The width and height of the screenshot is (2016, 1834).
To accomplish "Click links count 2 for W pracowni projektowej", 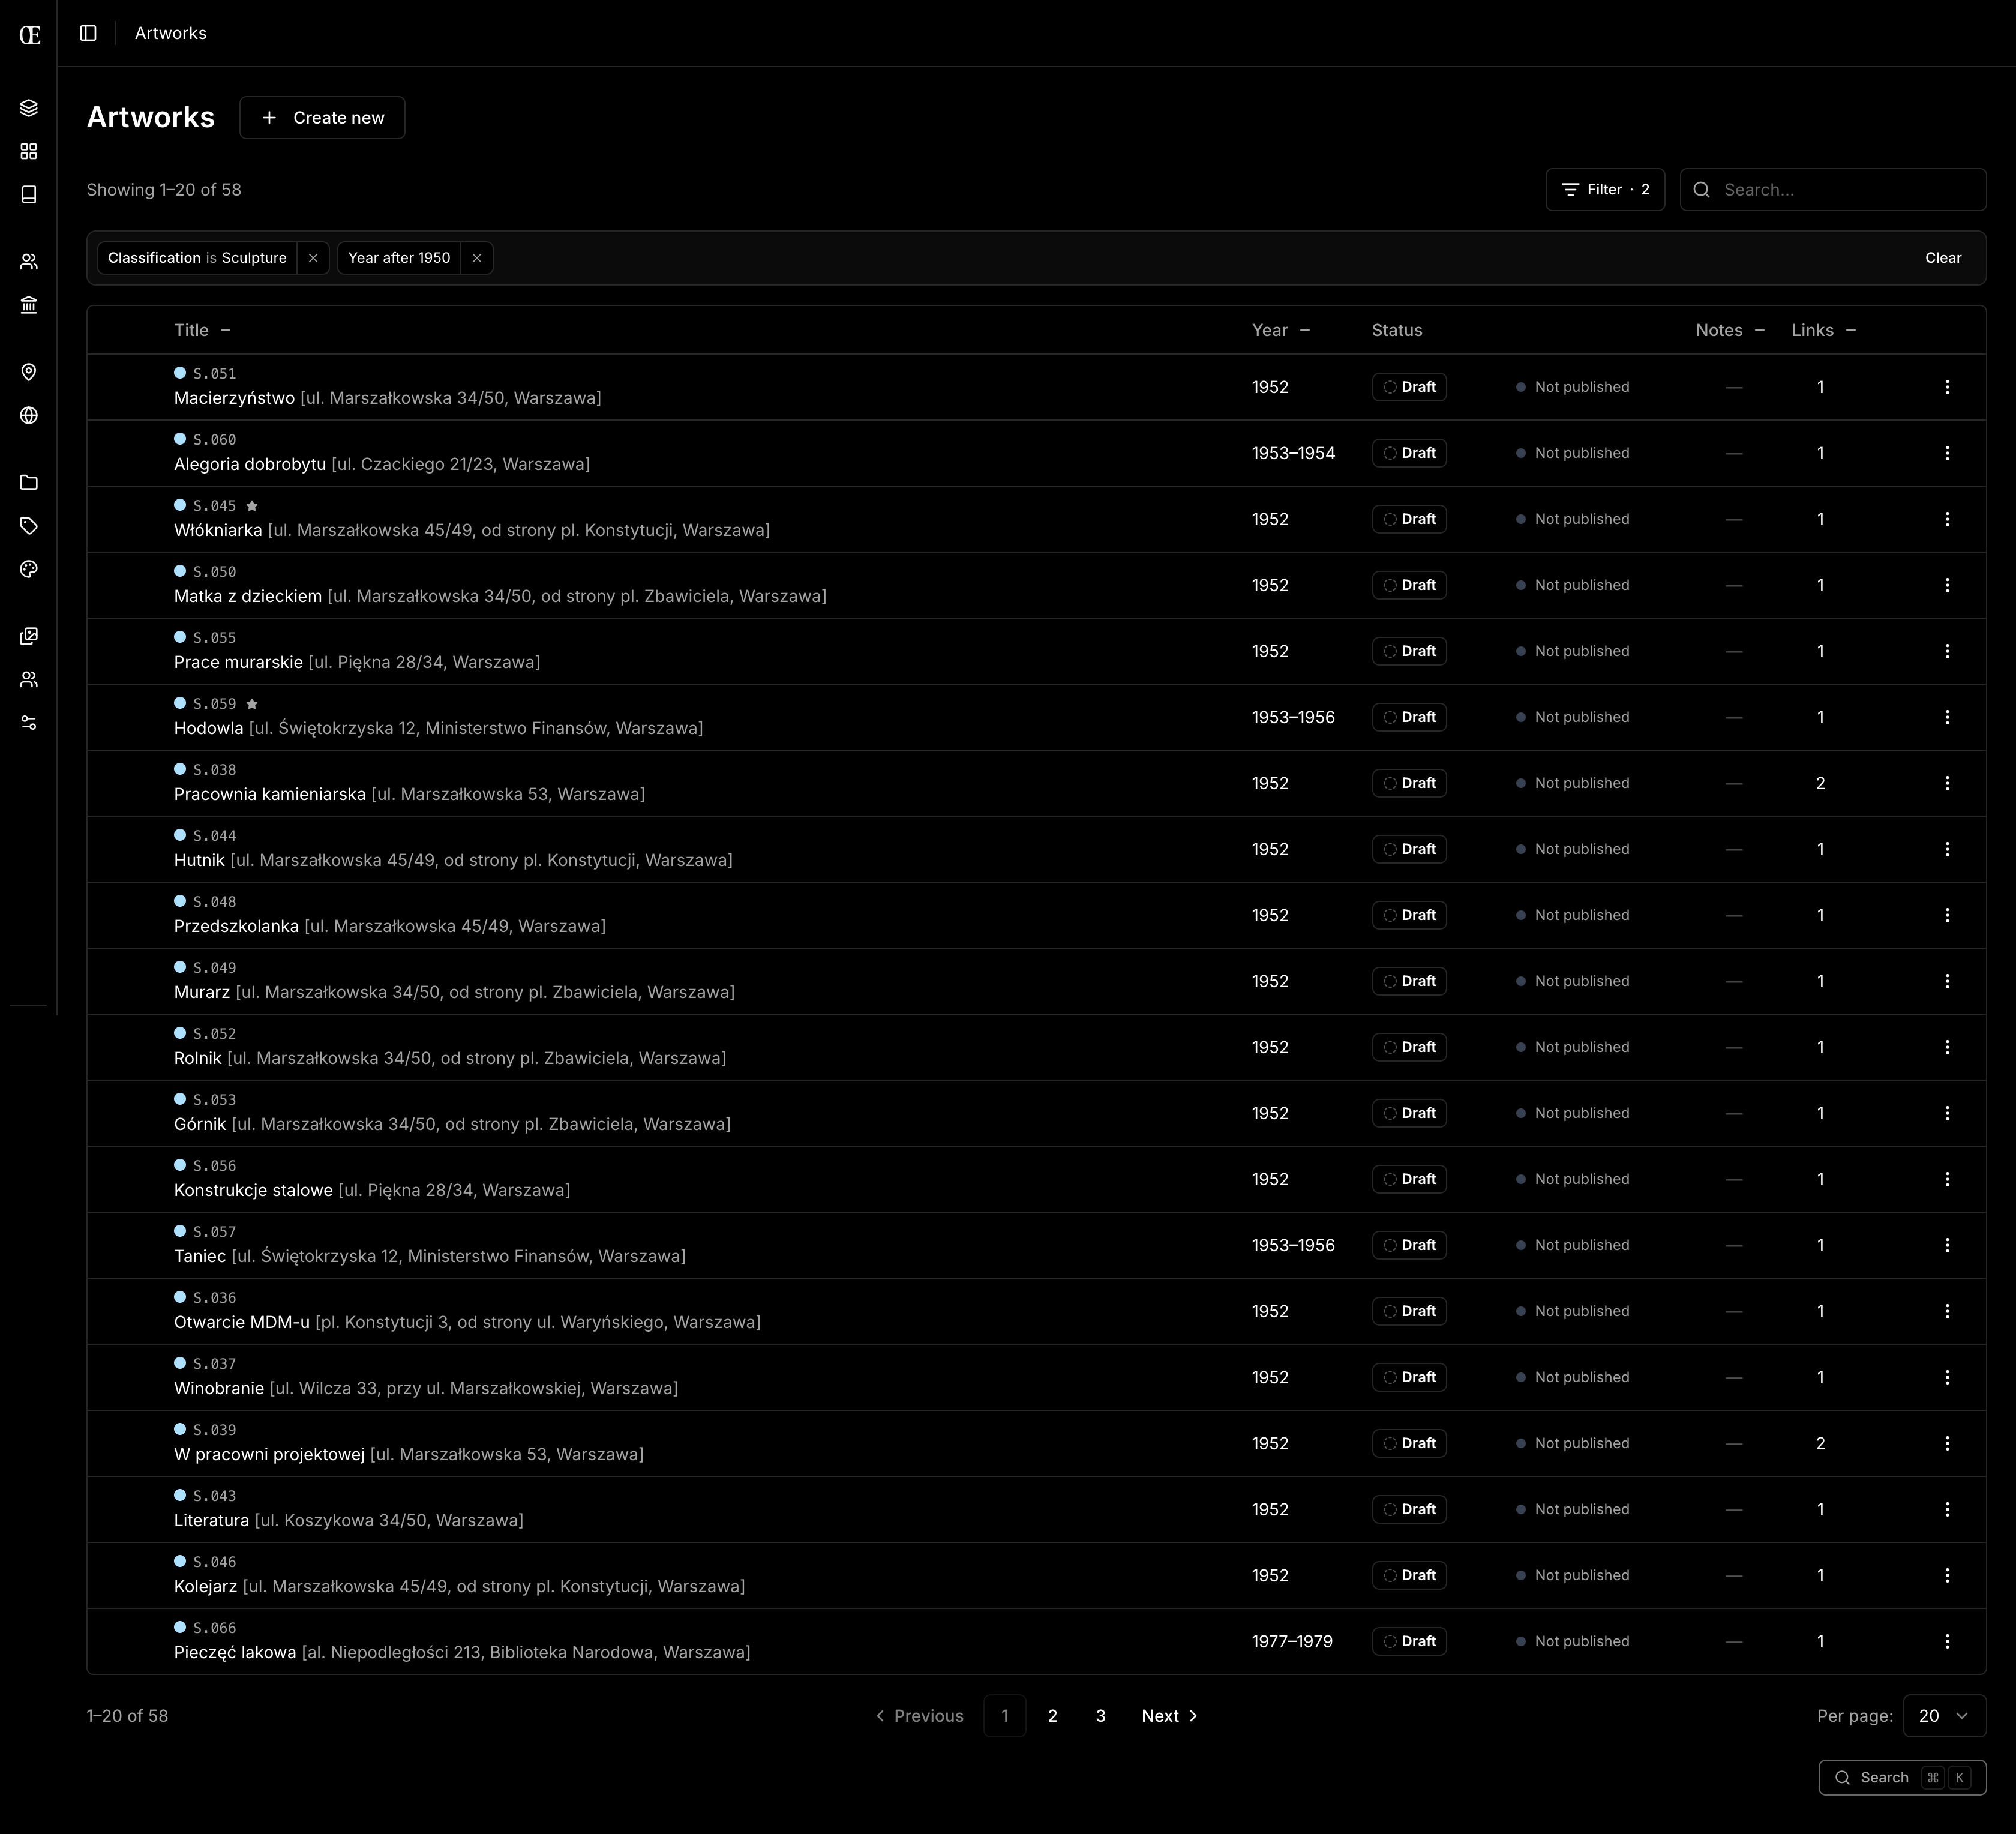I will click(1820, 1443).
